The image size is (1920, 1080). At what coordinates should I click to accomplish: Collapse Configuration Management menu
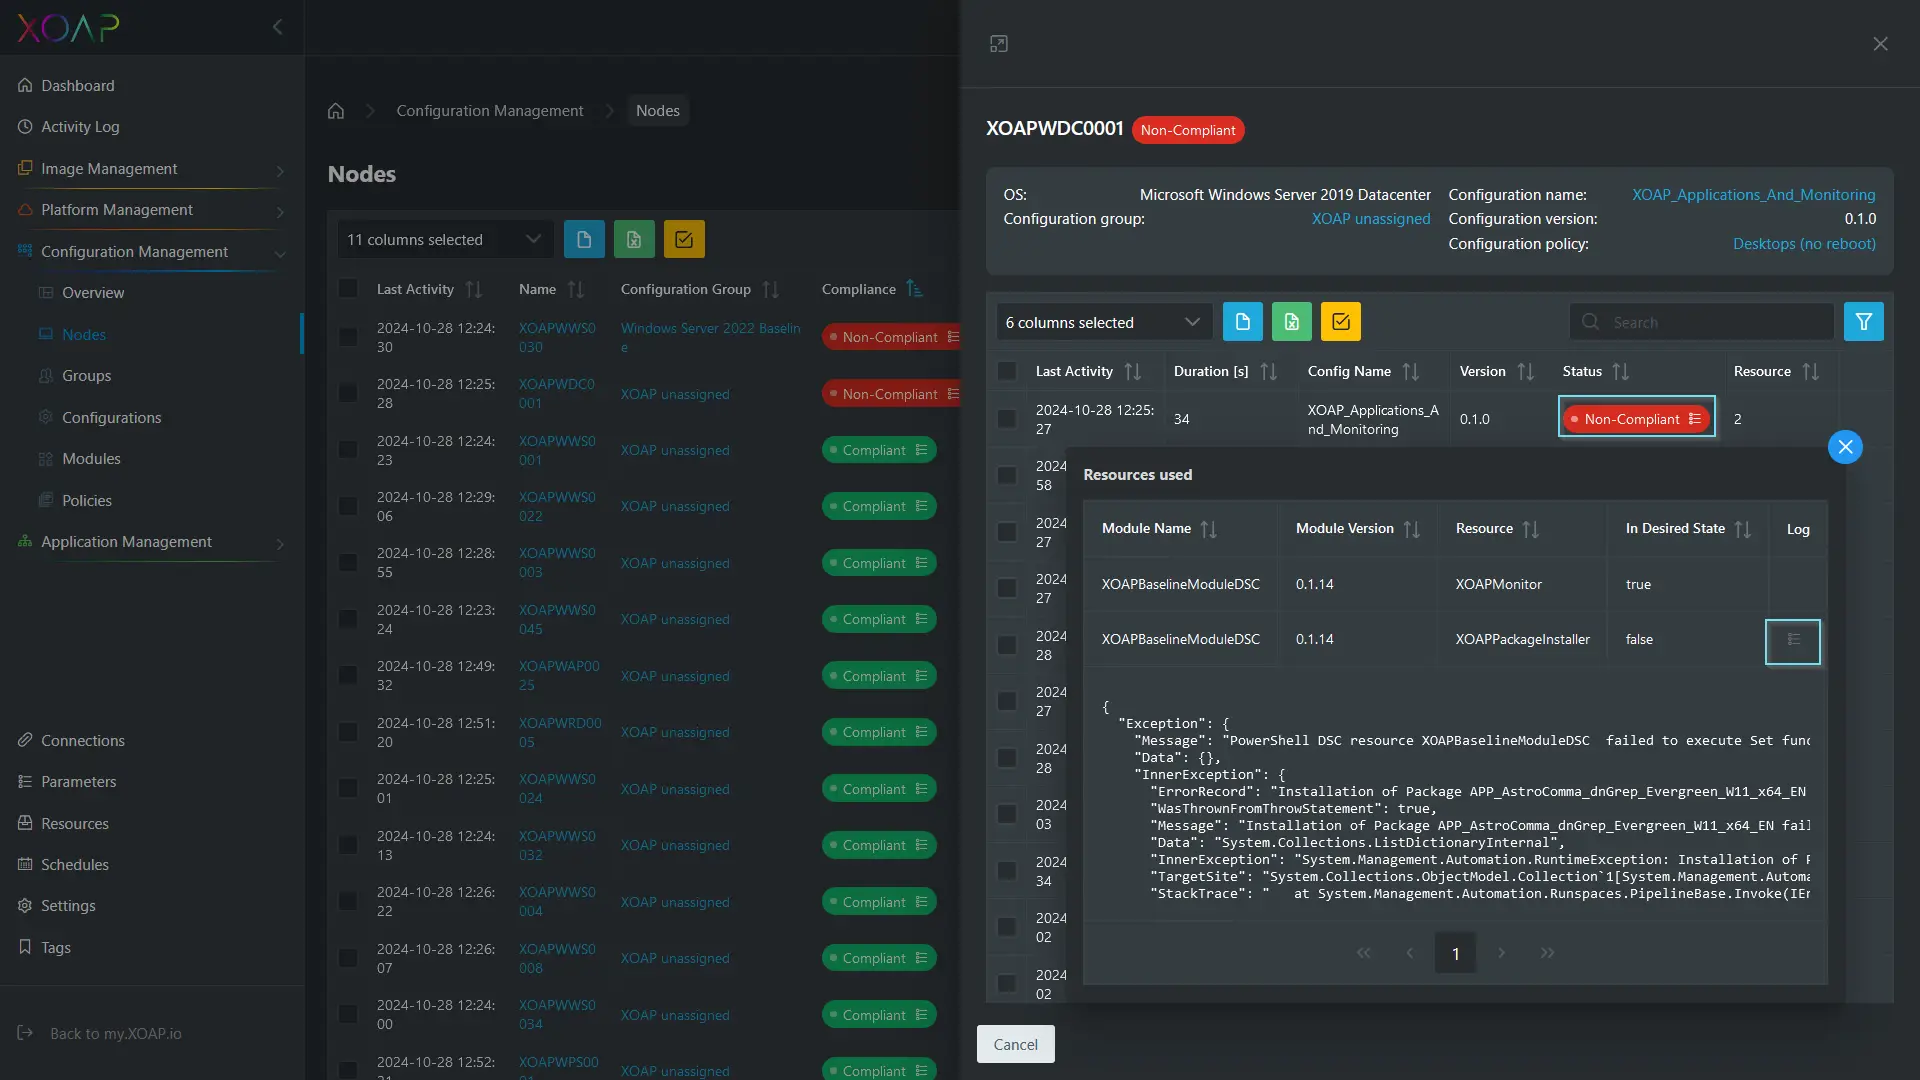point(150,252)
